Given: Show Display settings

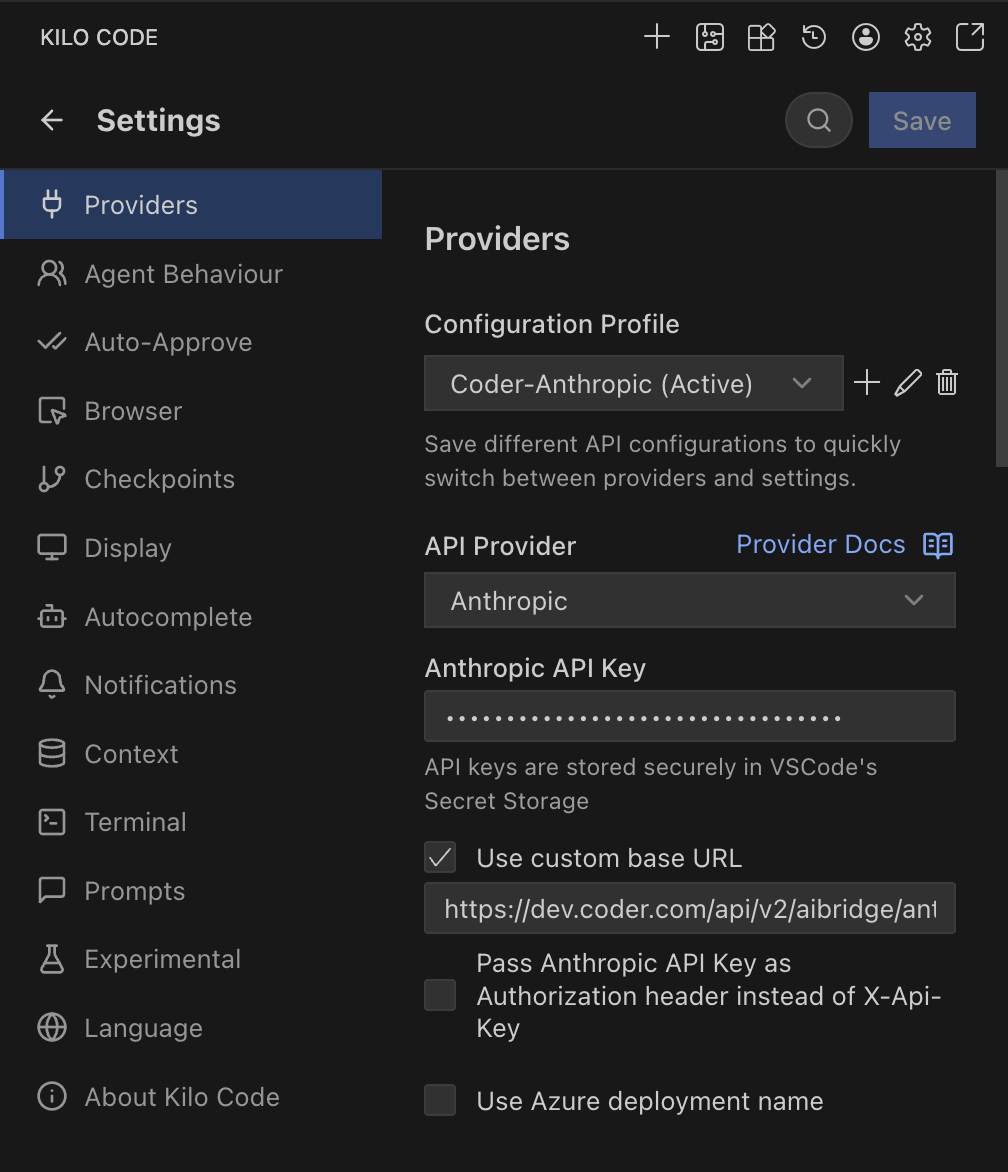Looking at the screenshot, I should tap(193, 548).
